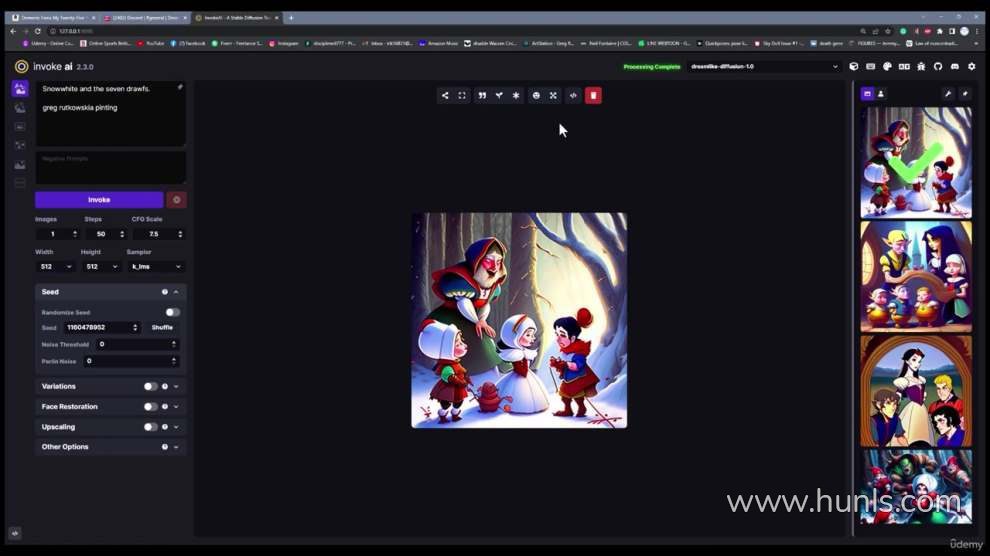Enable the Variations switch
The height and width of the screenshot is (556, 990).
click(150, 386)
